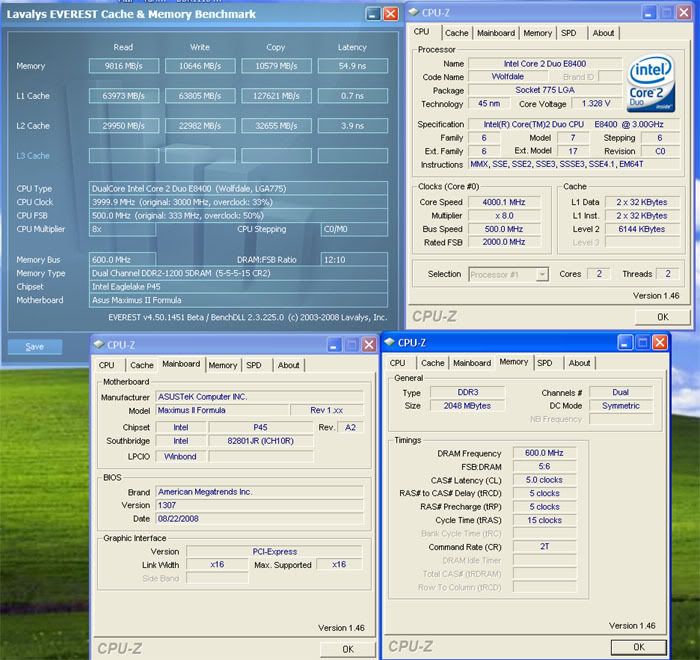Click CPU-Z title icon in Mainboard window
700x660 pixels.
pyautogui.click(x=98, y=344)
